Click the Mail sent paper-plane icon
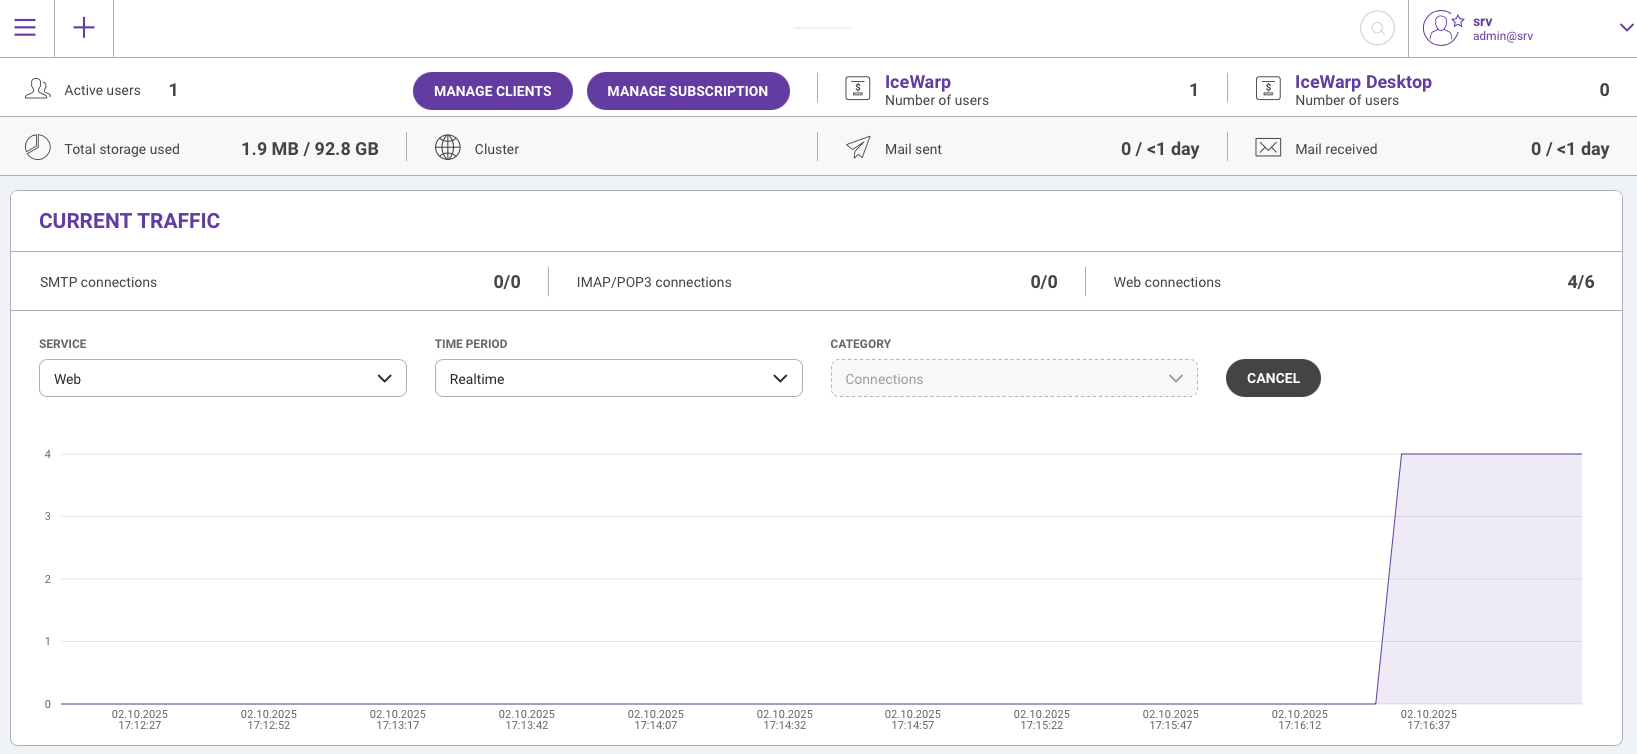 pyautogui.click(x=858, y=148)
